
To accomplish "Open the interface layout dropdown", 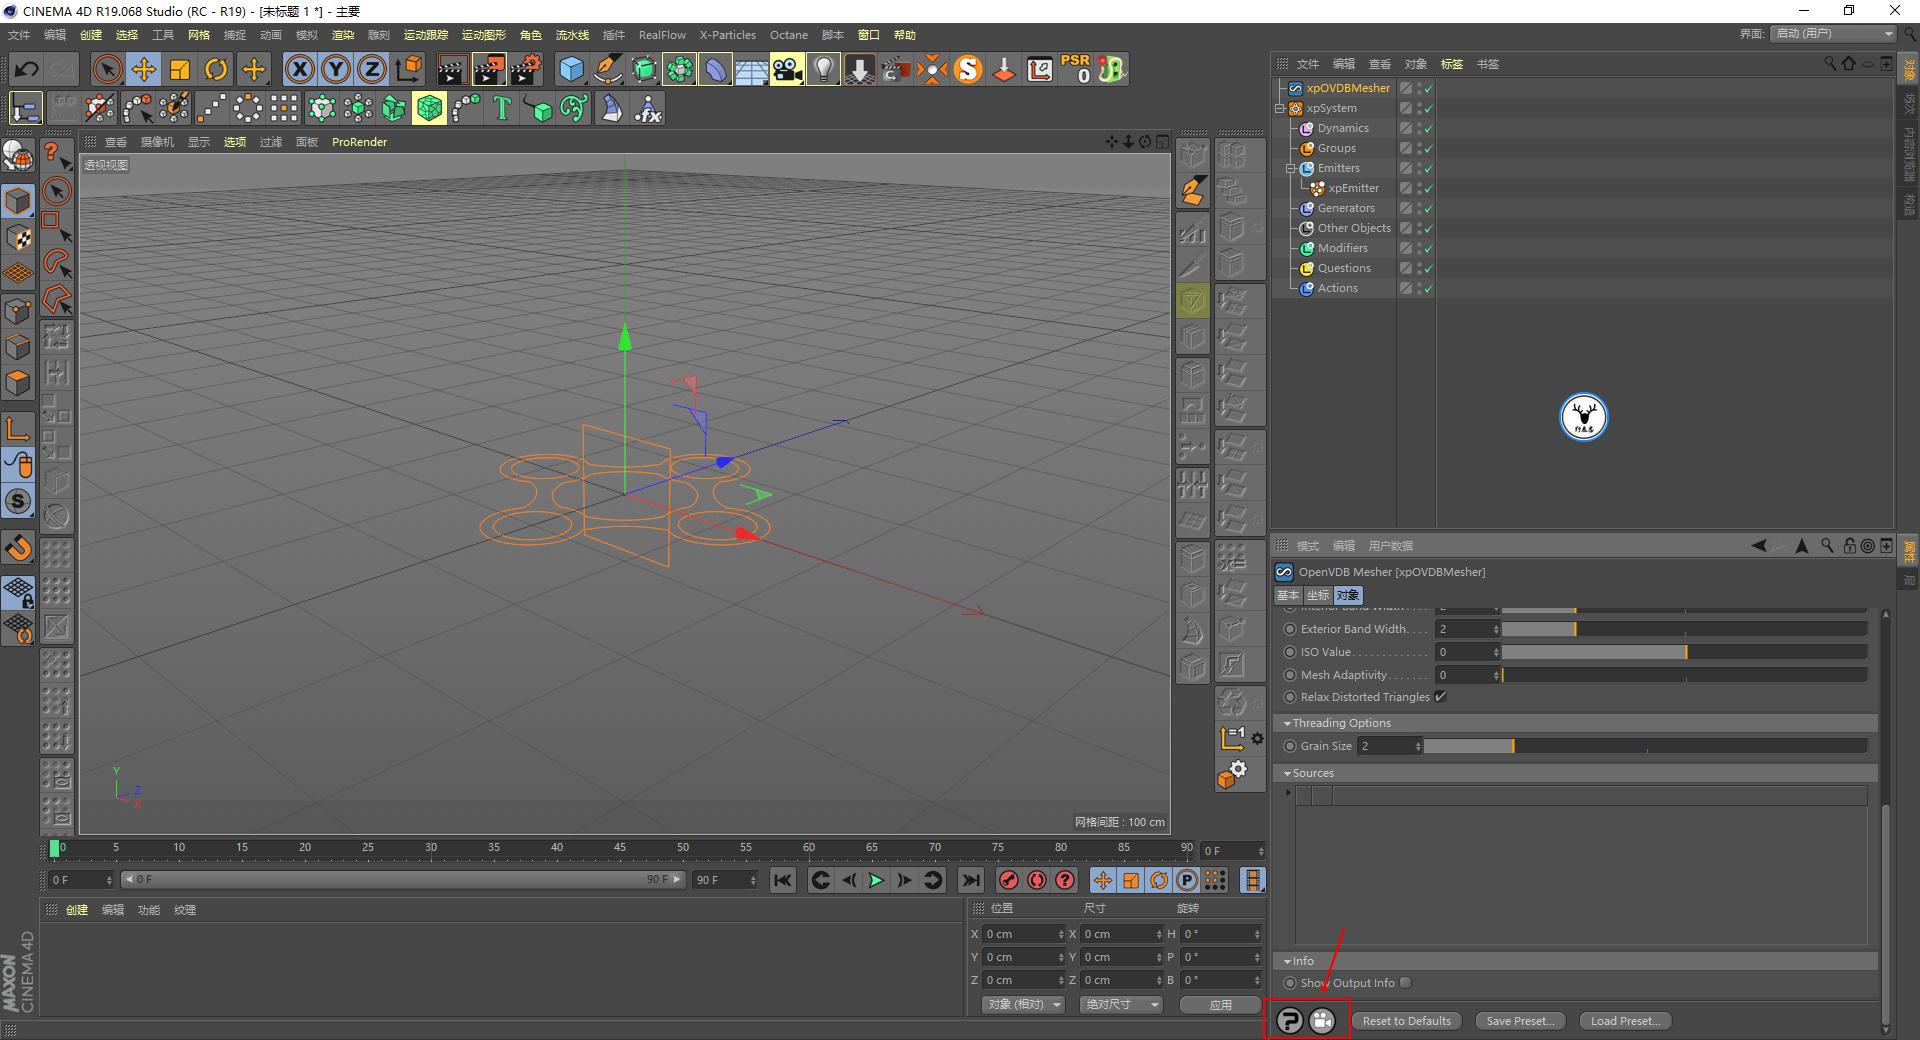I will tap(1833, 34).
